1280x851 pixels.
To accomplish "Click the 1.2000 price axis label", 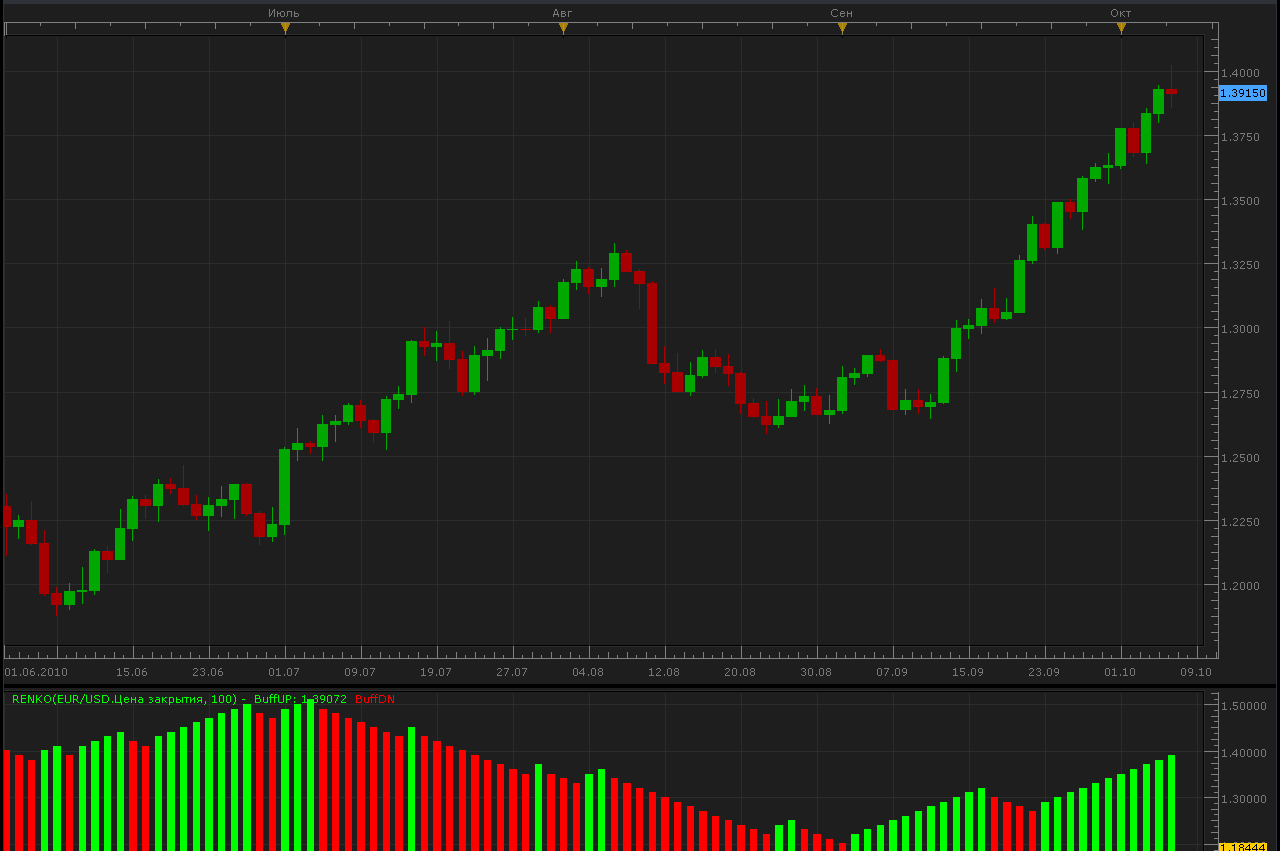I will [x=1239, y=586].
